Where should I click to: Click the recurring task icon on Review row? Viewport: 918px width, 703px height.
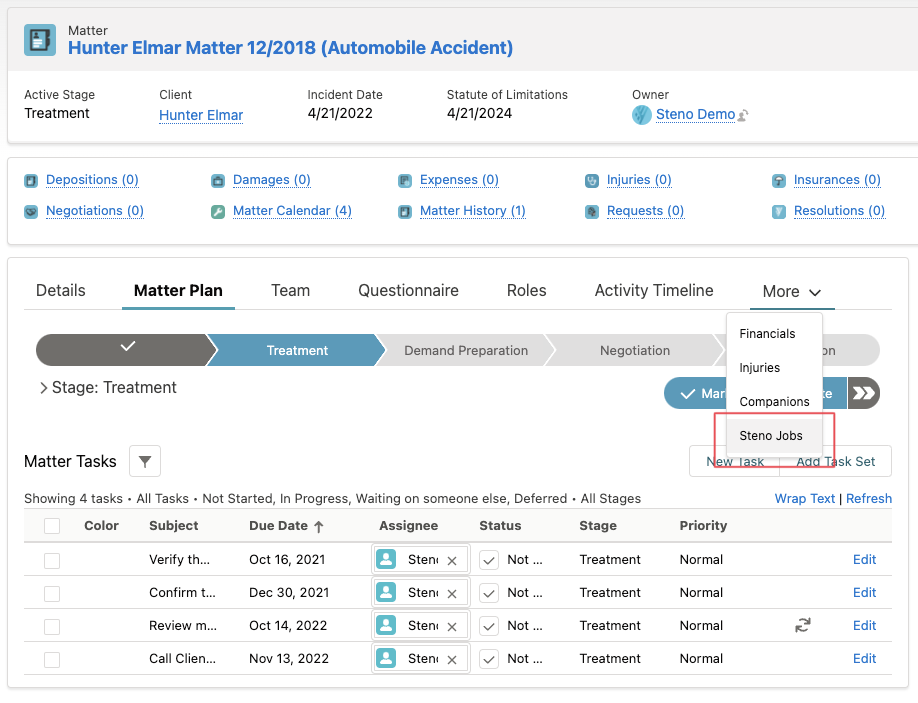803,625
